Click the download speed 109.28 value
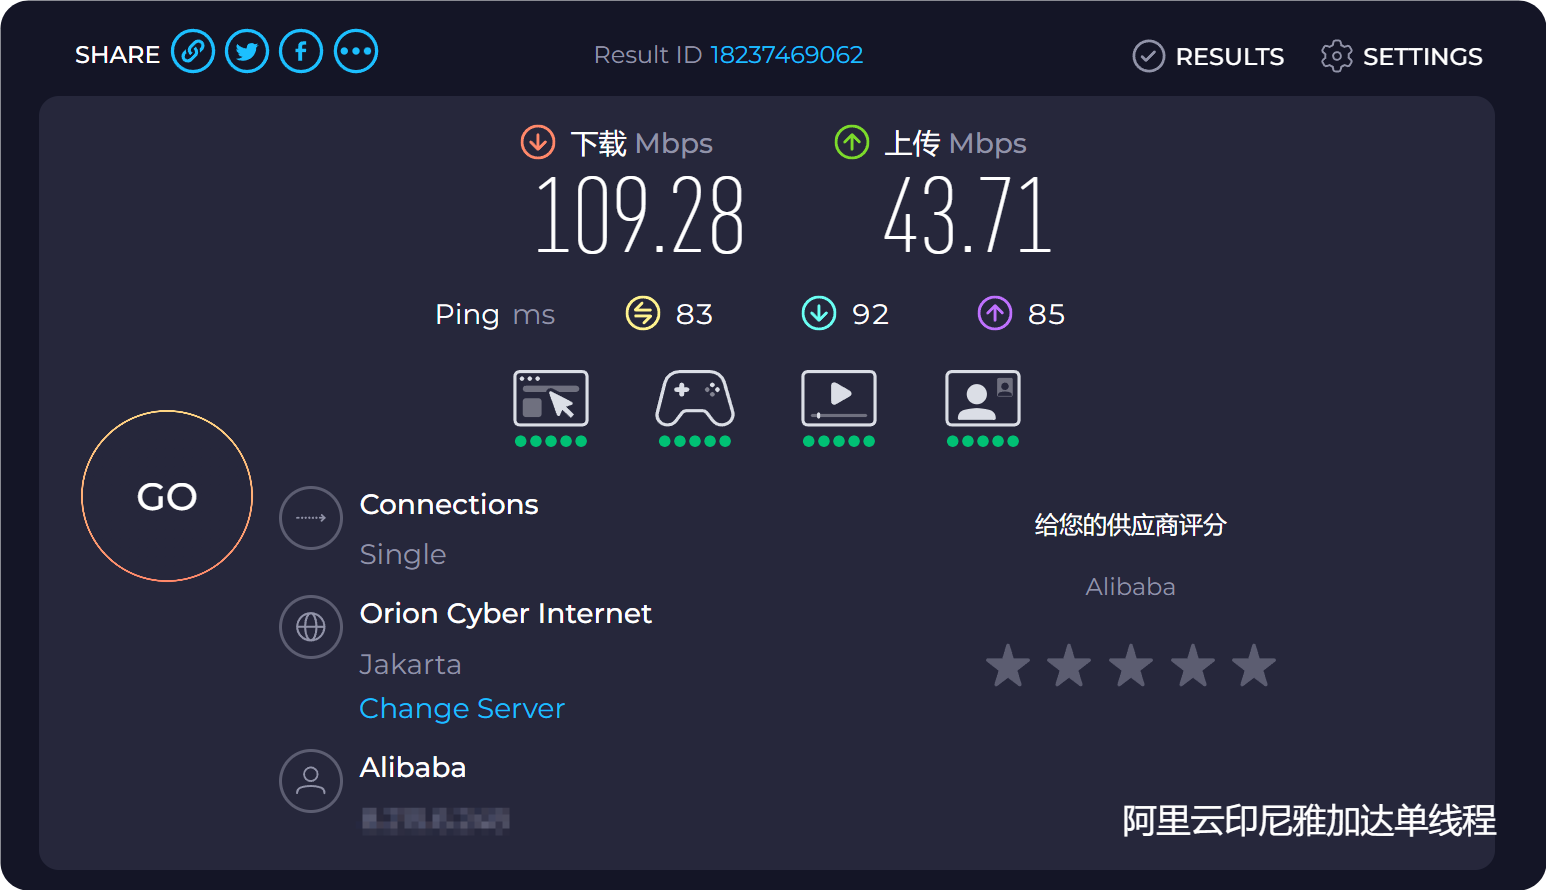This screenshot has width=1546, height=890. click(640, 215)
